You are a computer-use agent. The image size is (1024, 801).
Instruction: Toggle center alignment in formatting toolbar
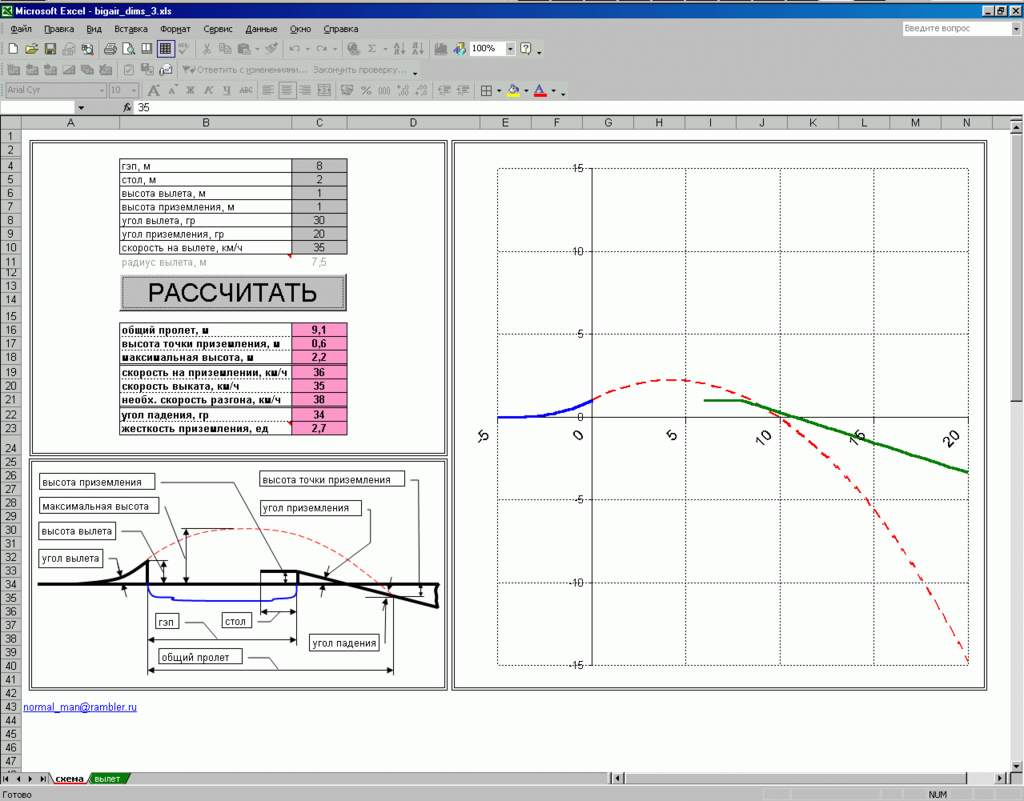pos(286,90)
